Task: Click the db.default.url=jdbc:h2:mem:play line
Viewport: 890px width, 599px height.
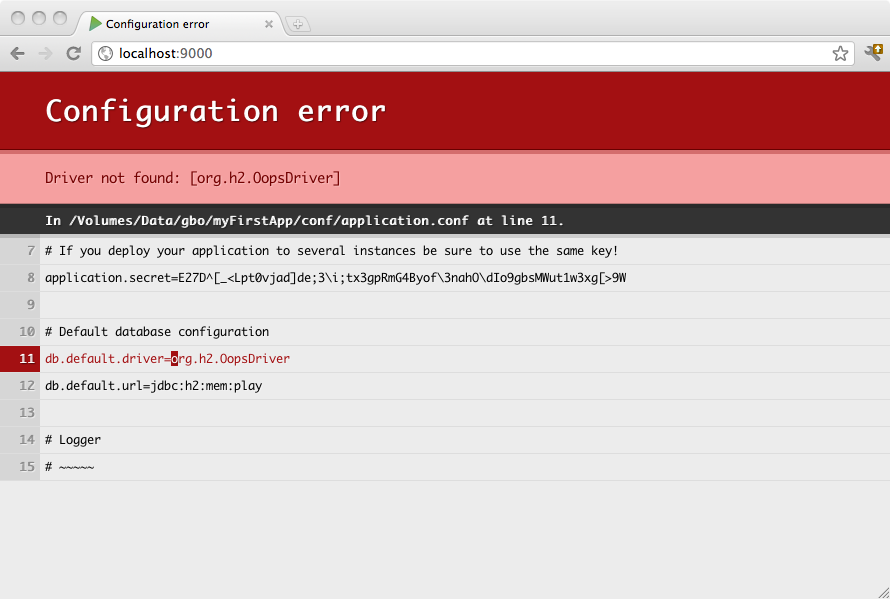Action: [x=153, y=386]
